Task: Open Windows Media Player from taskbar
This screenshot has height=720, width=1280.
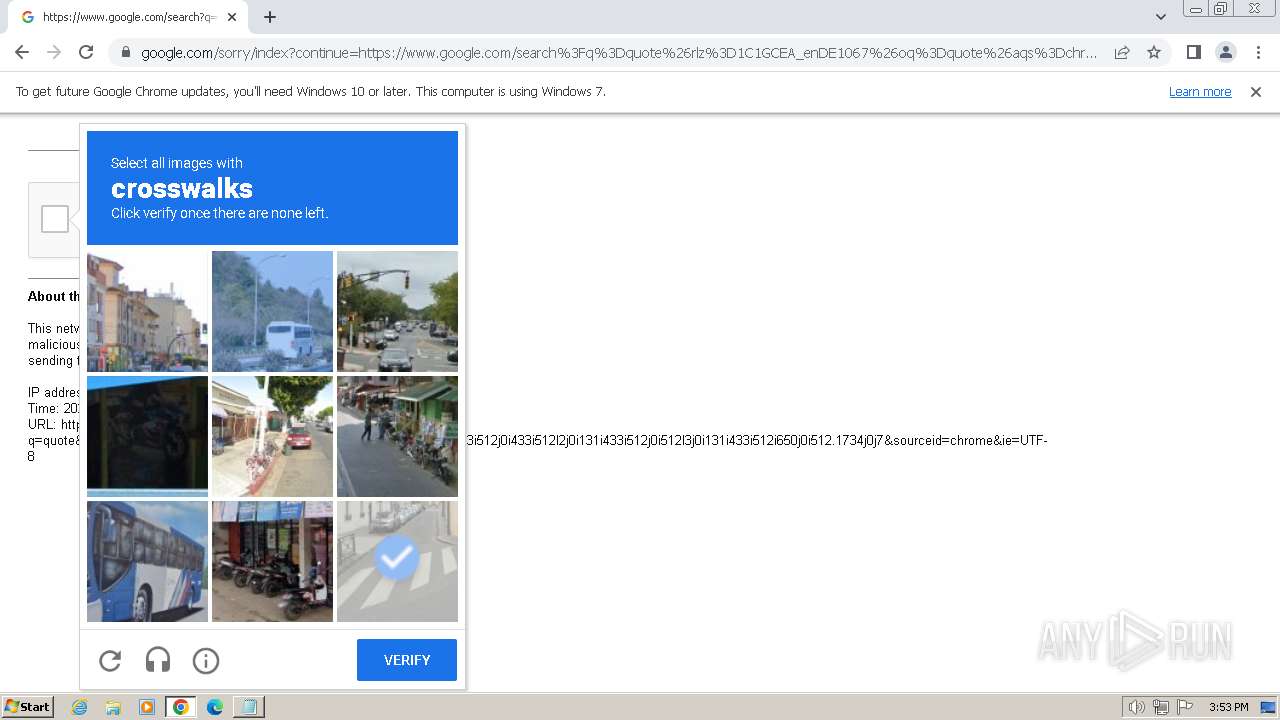Action: pos(147,707)
